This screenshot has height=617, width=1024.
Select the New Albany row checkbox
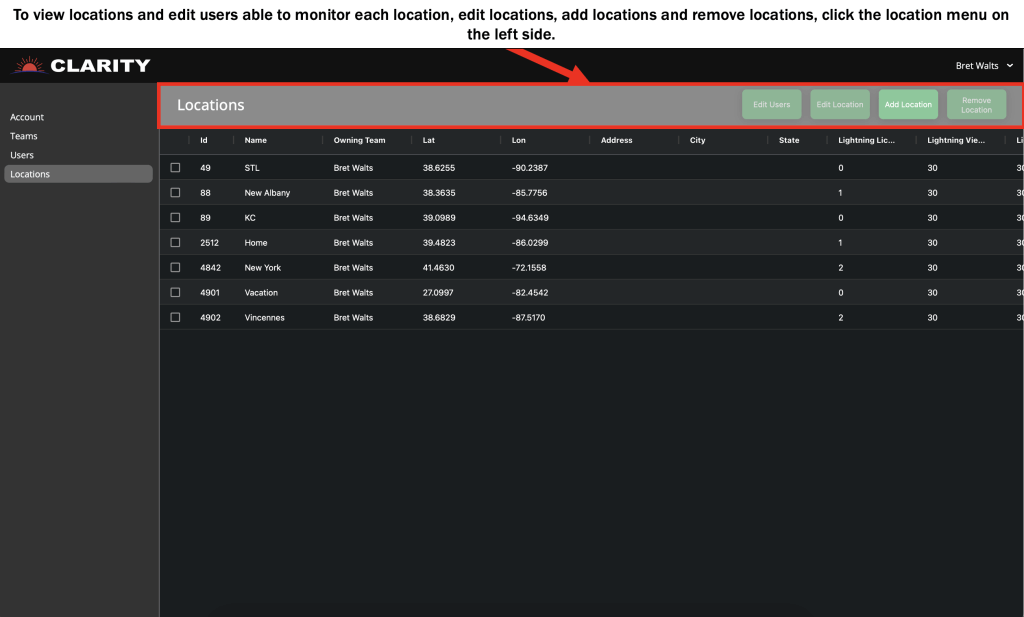pyautogui.click(x=175, y=193)
